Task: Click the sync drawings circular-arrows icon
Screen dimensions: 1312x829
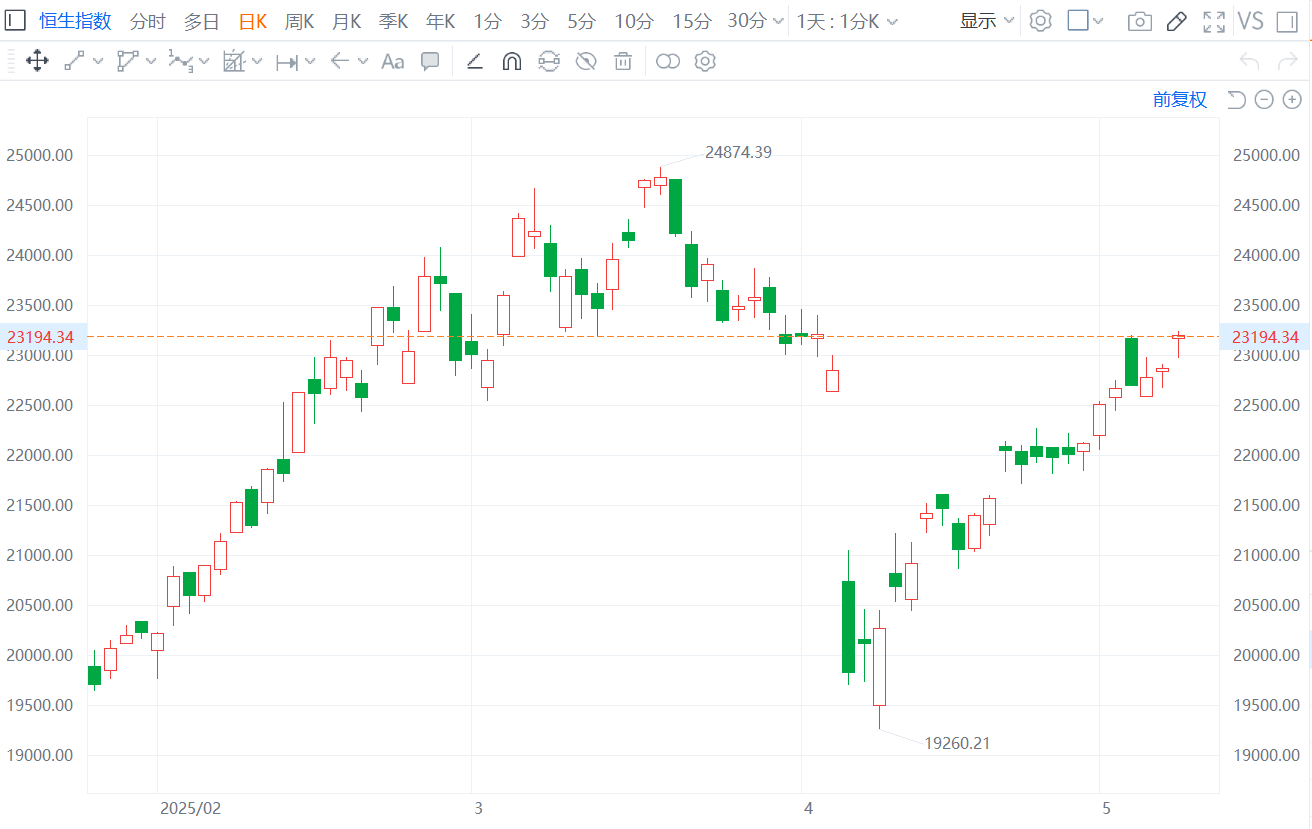Action: tap(549, 62)
